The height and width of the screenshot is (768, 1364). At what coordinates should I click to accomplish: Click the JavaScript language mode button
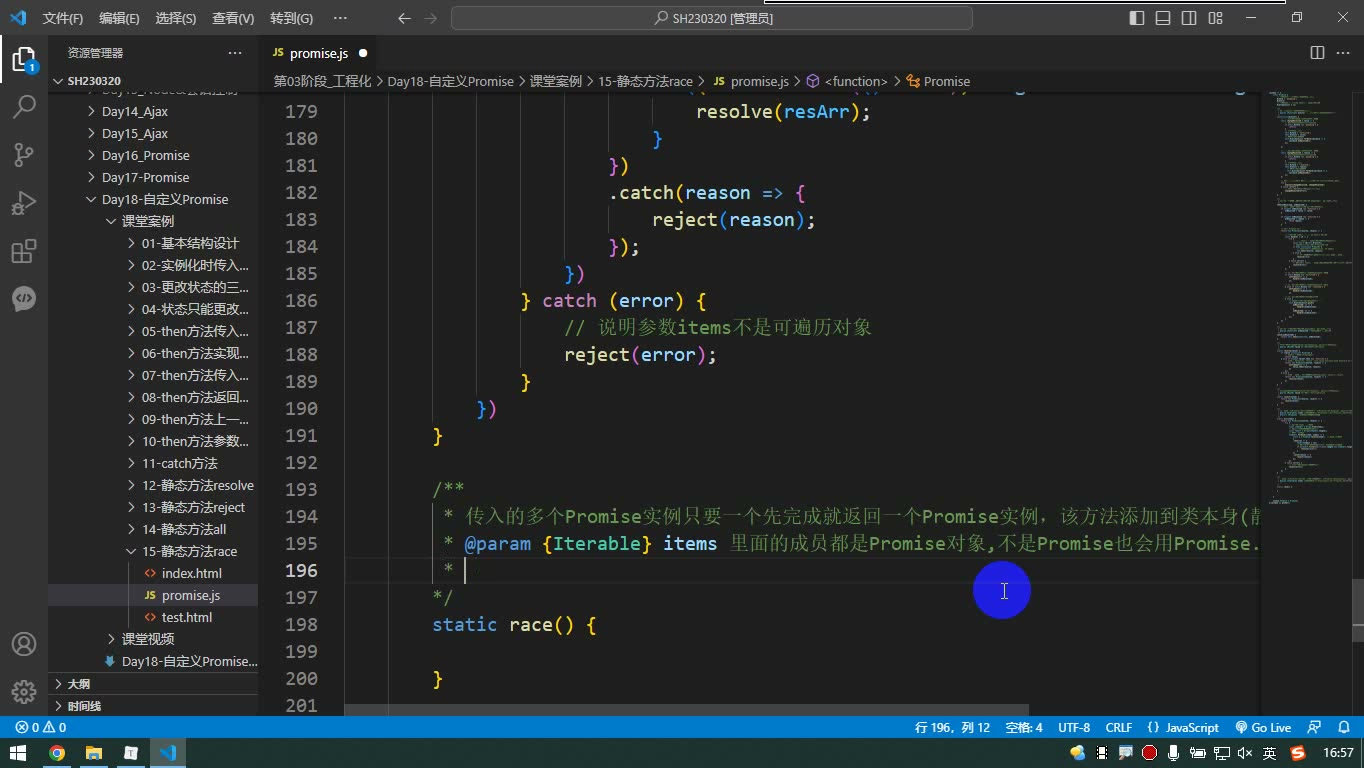tap(1183, 728)
